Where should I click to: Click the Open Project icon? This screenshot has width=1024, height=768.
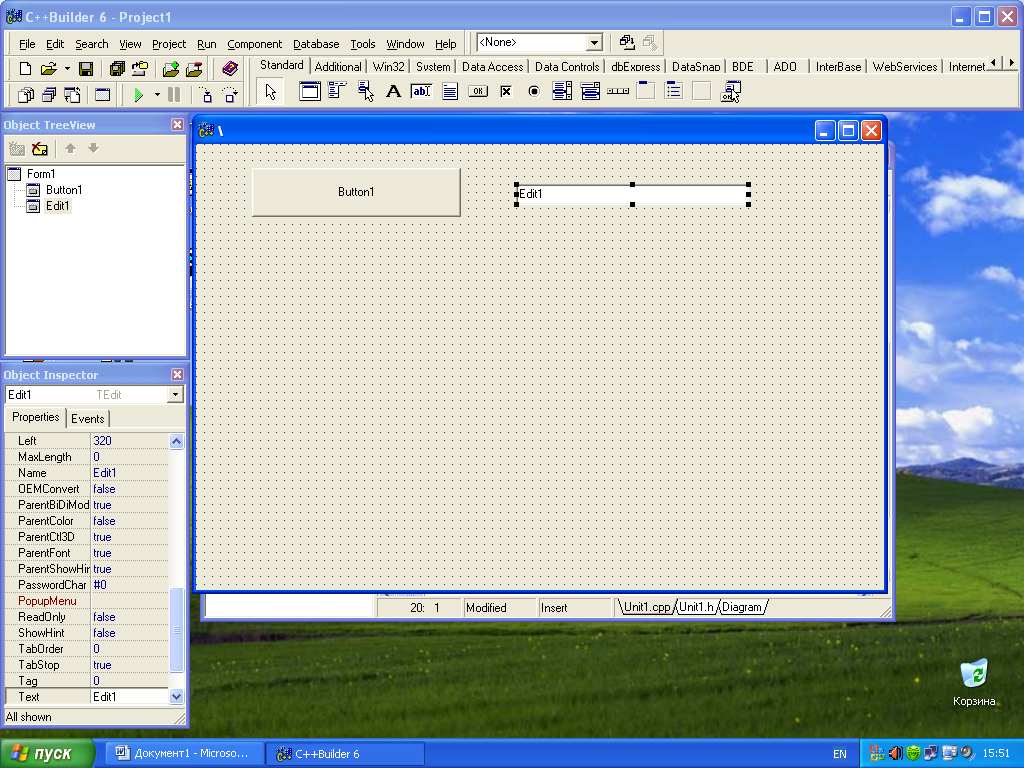tap(140, 69)
